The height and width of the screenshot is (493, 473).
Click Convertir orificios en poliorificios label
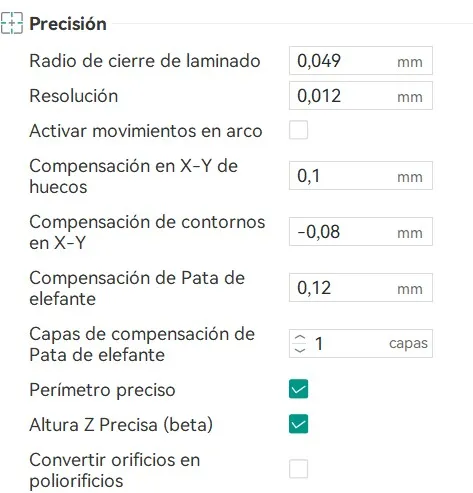[x=115, y=470]
